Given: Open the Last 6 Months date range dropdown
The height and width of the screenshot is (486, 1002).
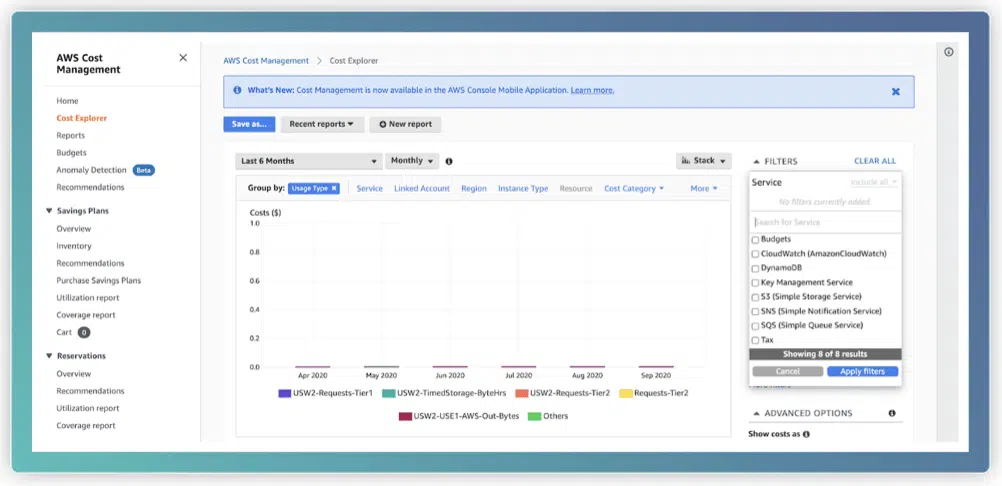Looking at the screenshot, I should tap(309, 161).
